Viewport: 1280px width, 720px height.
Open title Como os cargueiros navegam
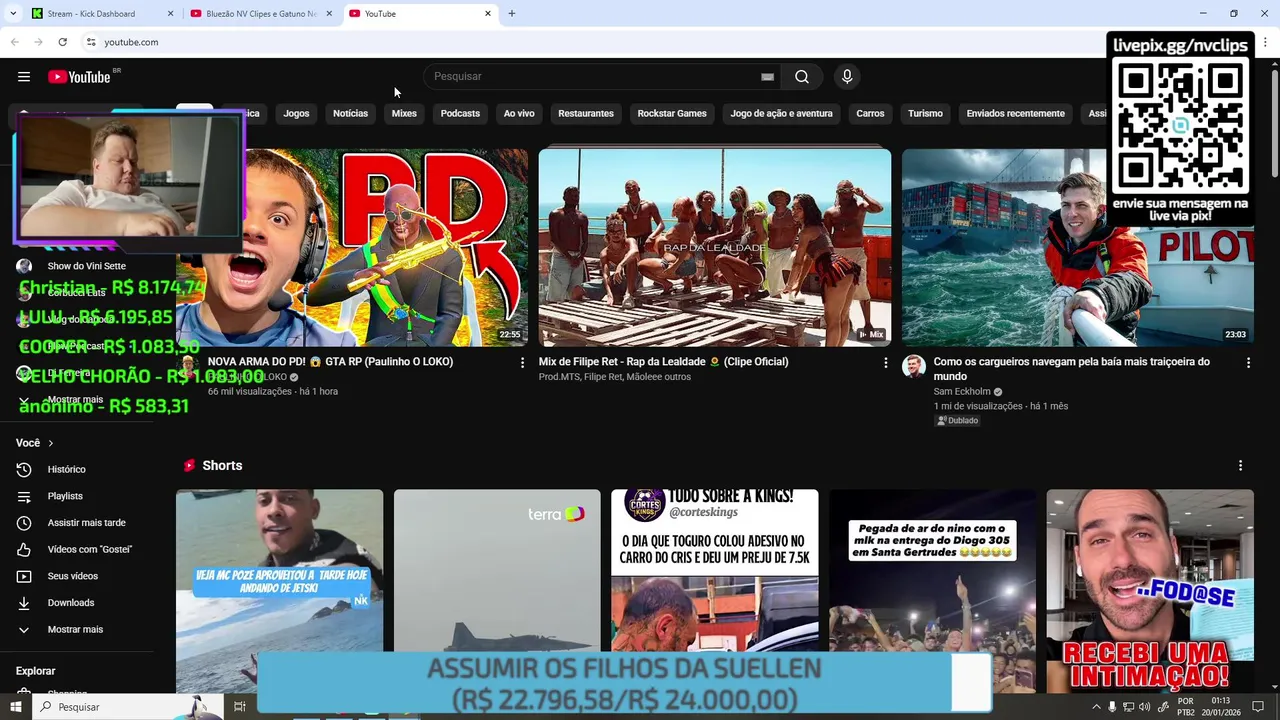[x=1071, y=369]
